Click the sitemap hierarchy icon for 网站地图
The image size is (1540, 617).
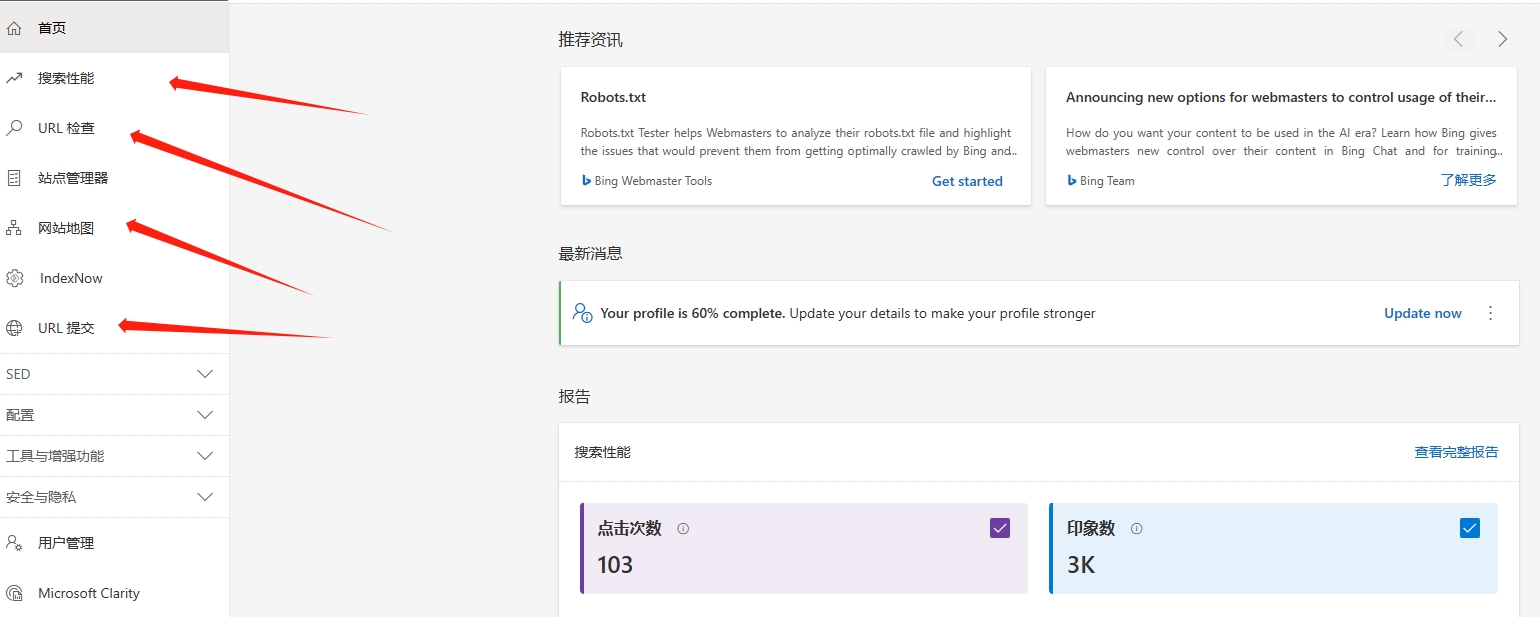(14, 228)
